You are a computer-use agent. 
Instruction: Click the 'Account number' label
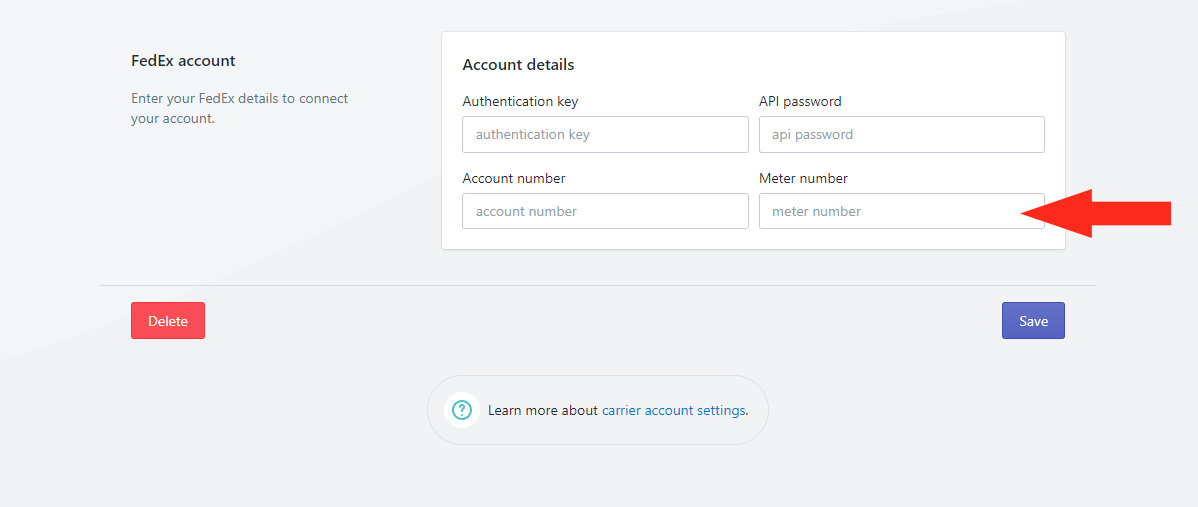pos(513,178)
